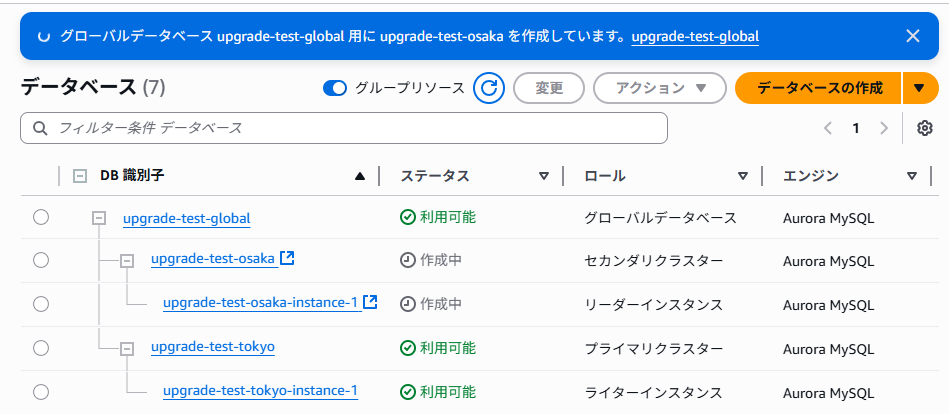Select radio button for upgrade-test-global
Image resolution: width=949 pixels, height=414 pixels.
coord(41,217)
